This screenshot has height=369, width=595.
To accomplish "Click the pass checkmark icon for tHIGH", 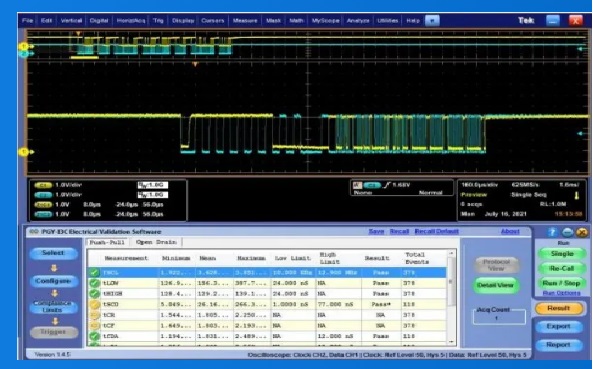I will [94, 294].
